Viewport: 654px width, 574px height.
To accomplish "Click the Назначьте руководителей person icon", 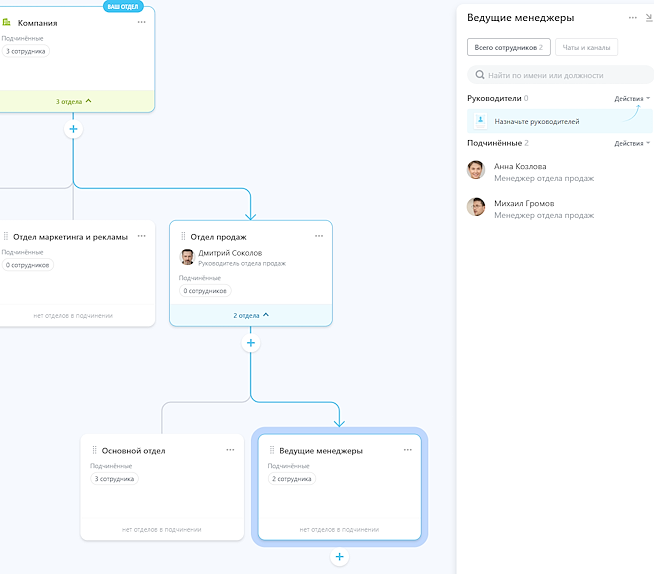I will 480,121.
